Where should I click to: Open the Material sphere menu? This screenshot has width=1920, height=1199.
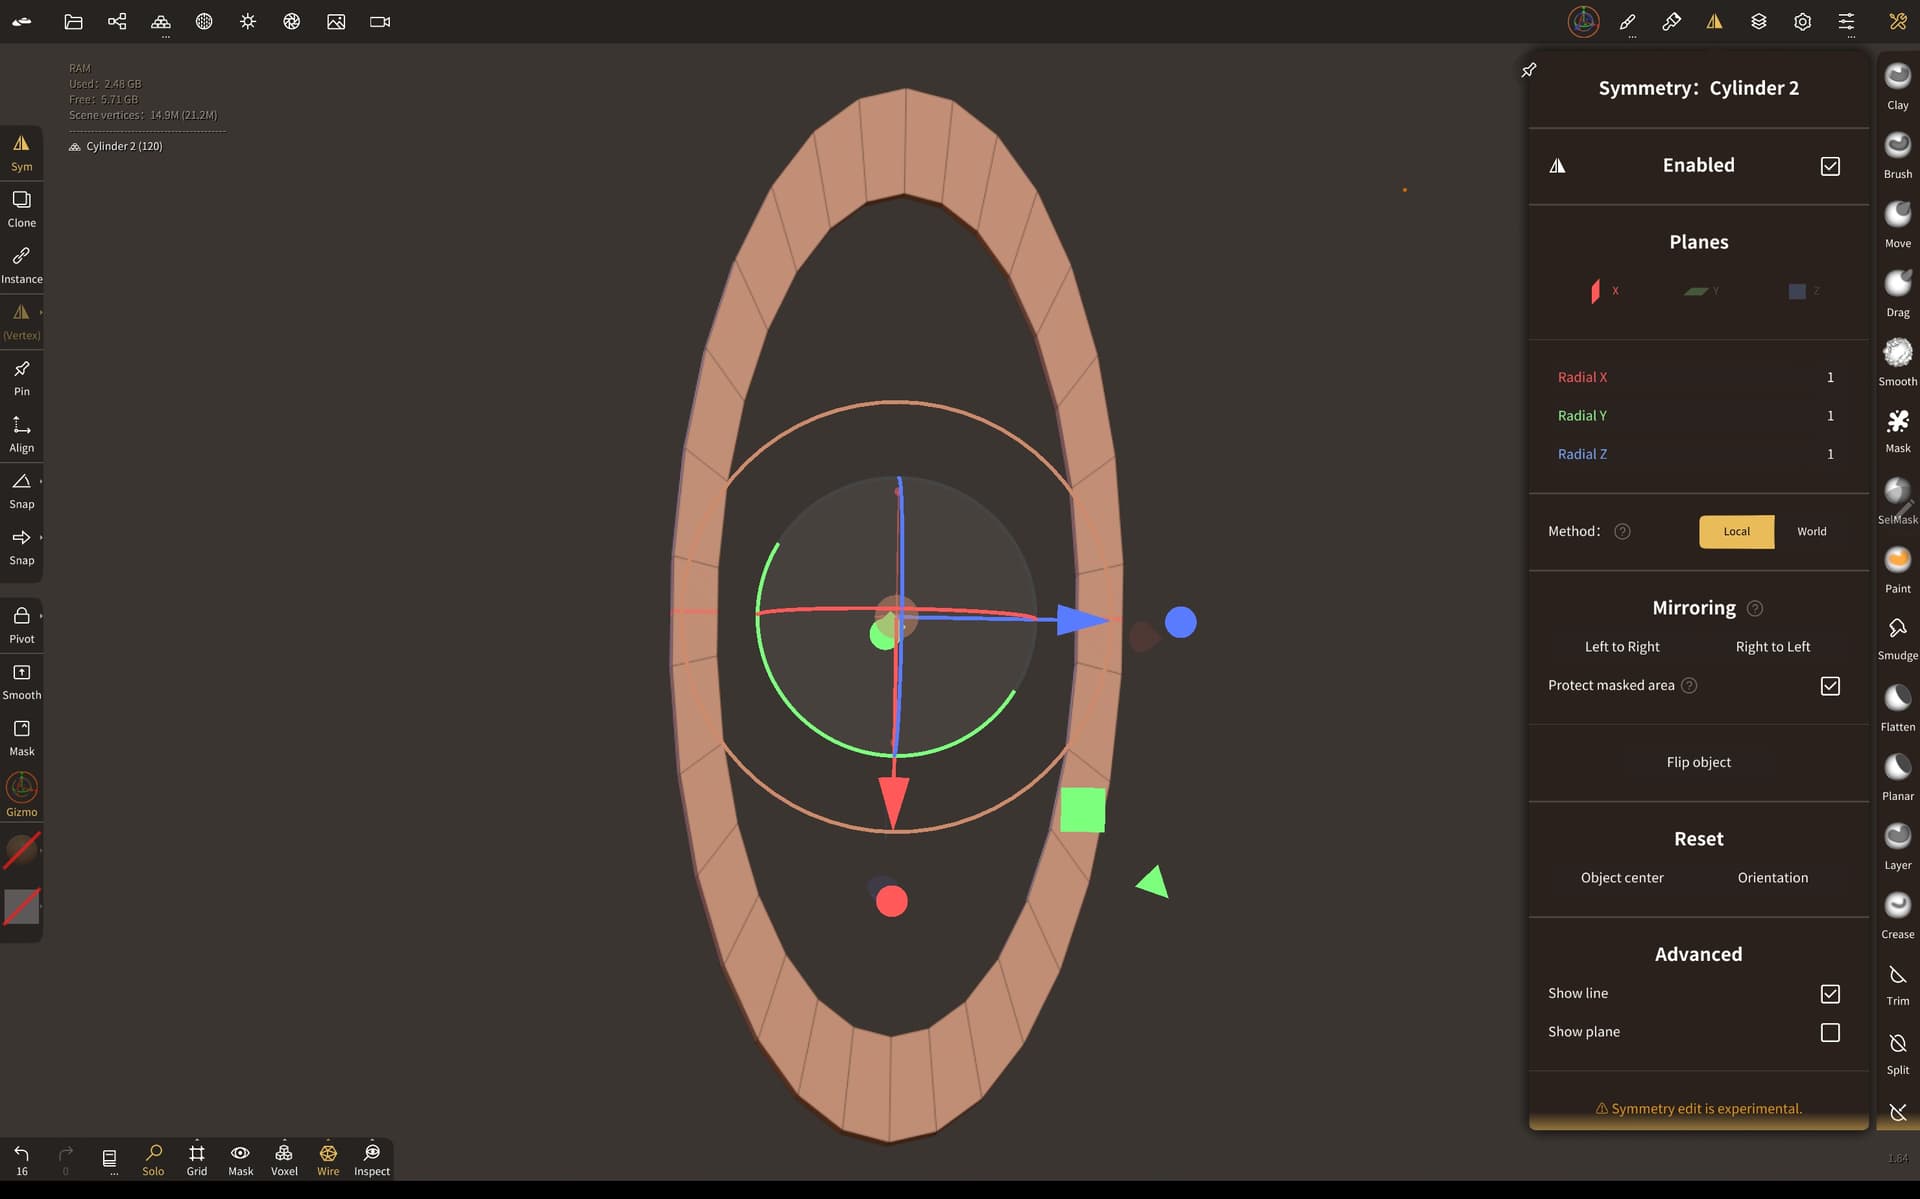coord(204,21)
